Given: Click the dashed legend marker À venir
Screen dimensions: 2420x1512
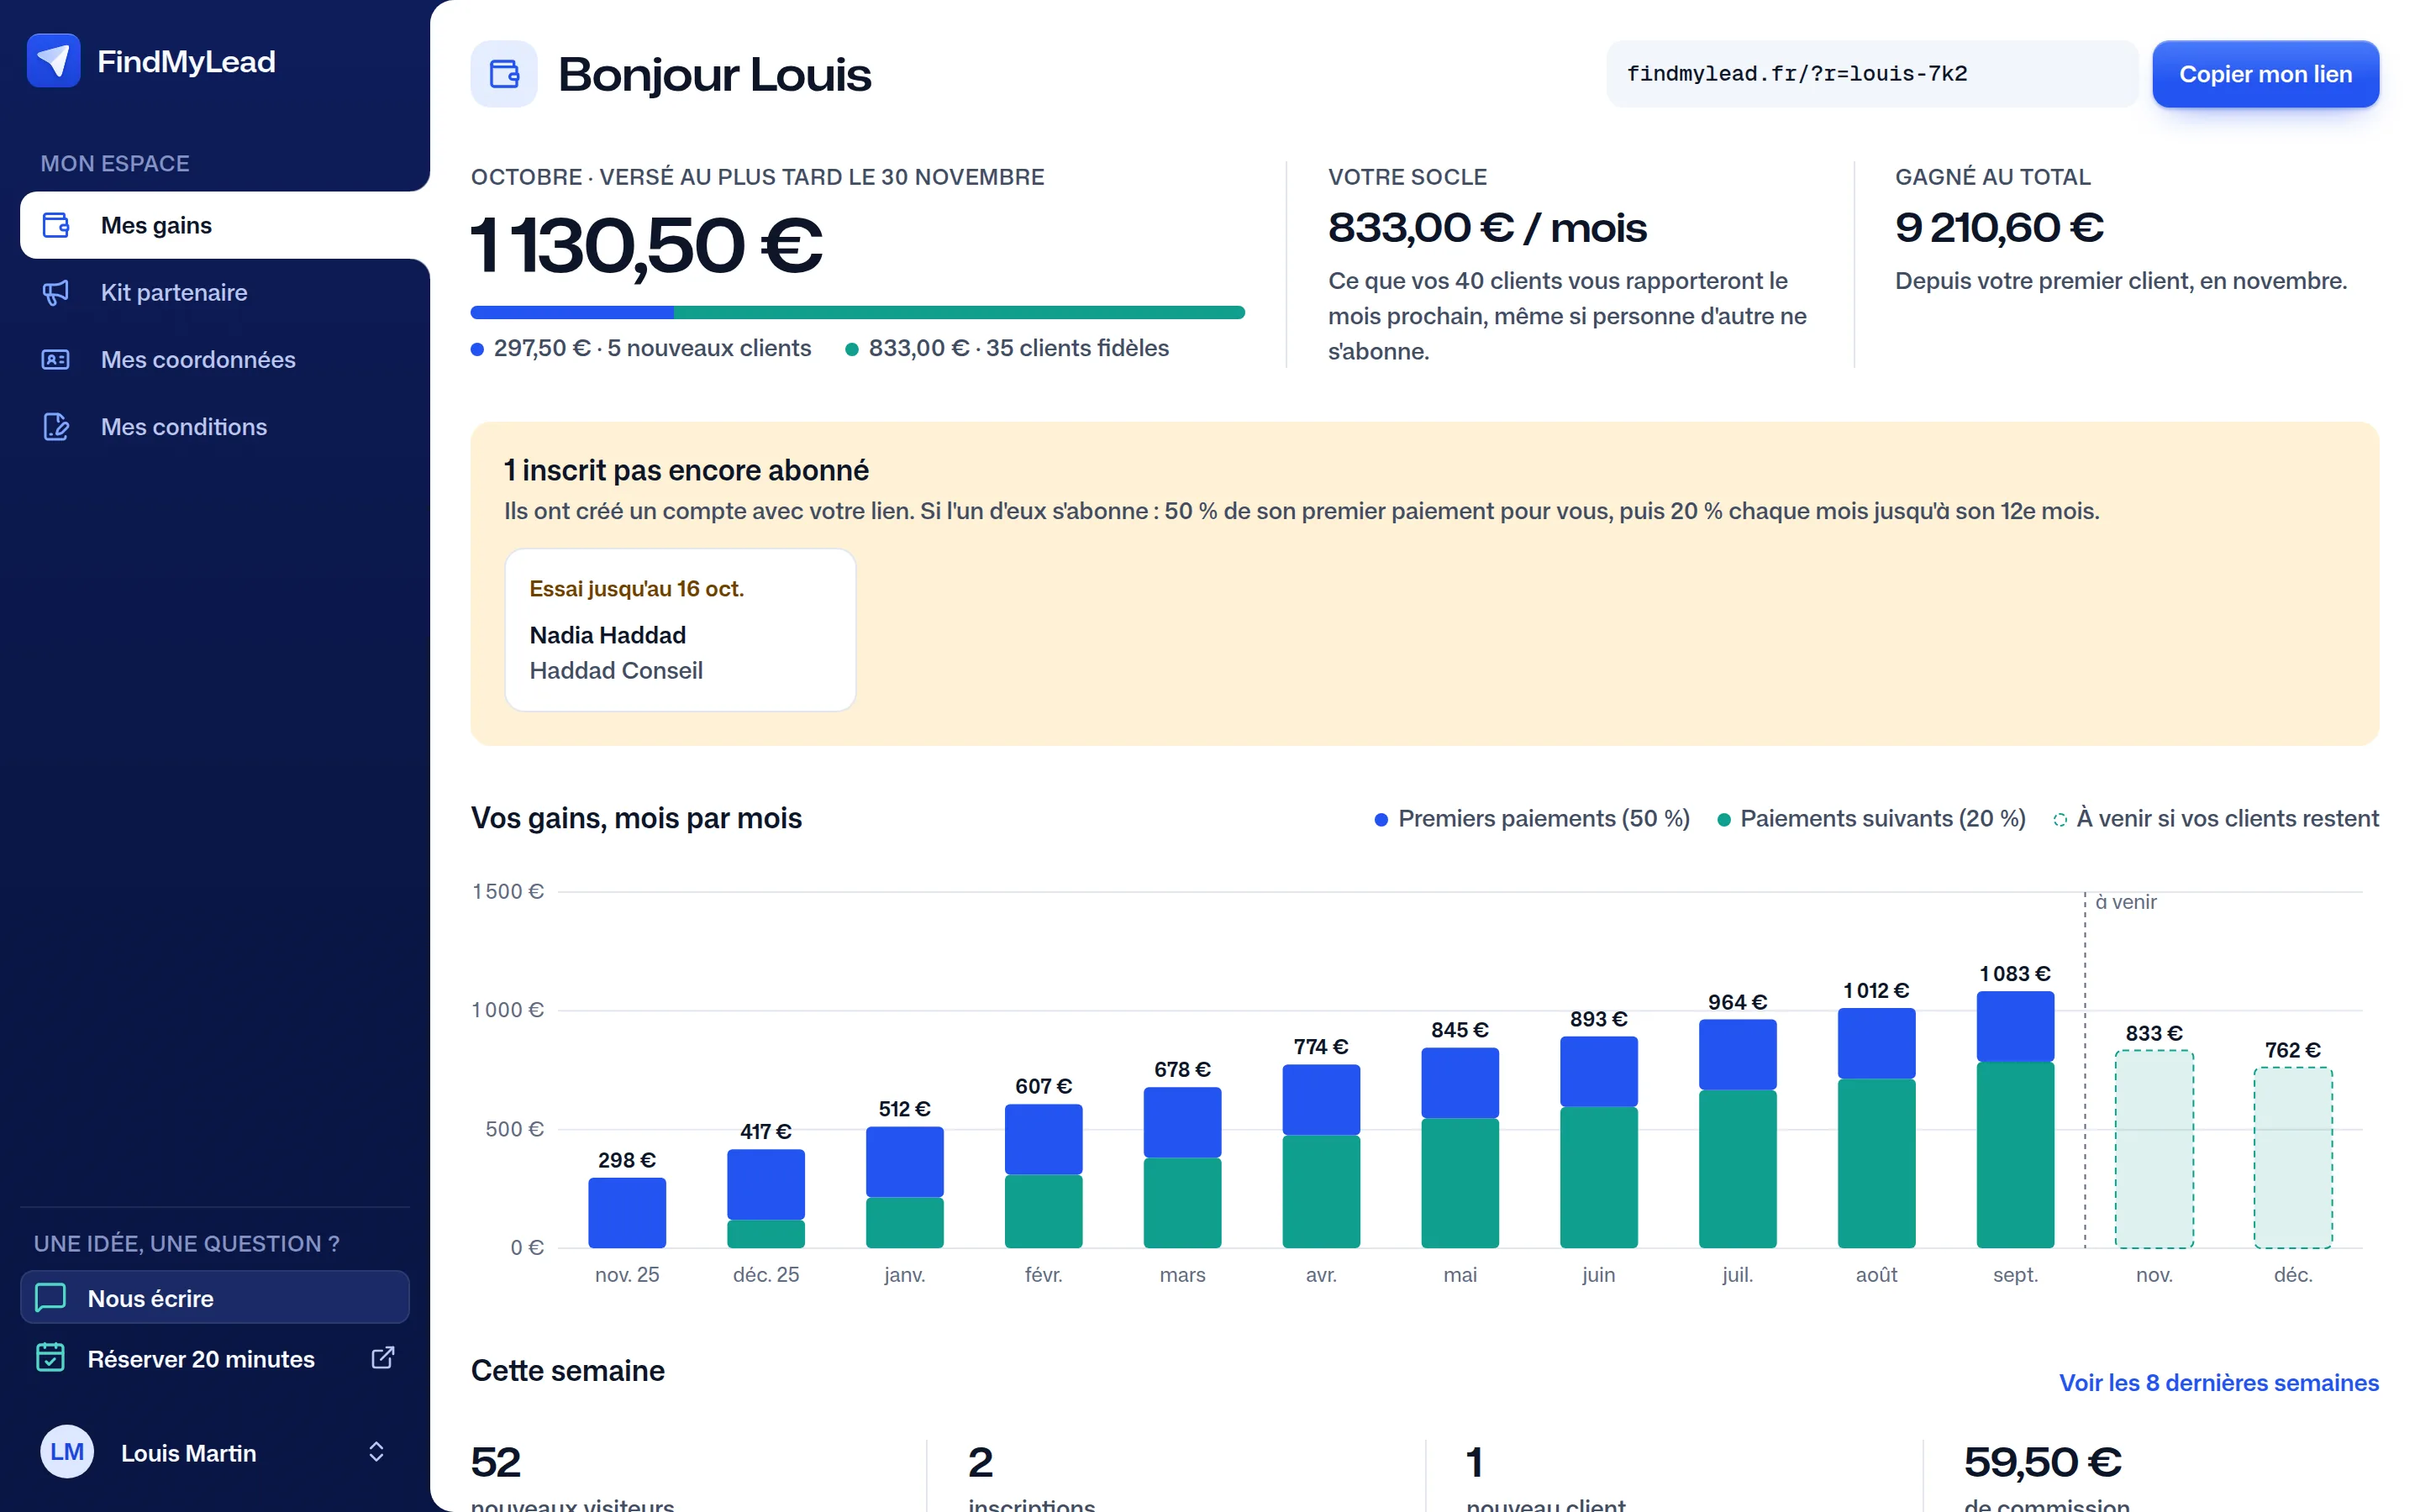Looking at the screenshot, I should 2060,820.
